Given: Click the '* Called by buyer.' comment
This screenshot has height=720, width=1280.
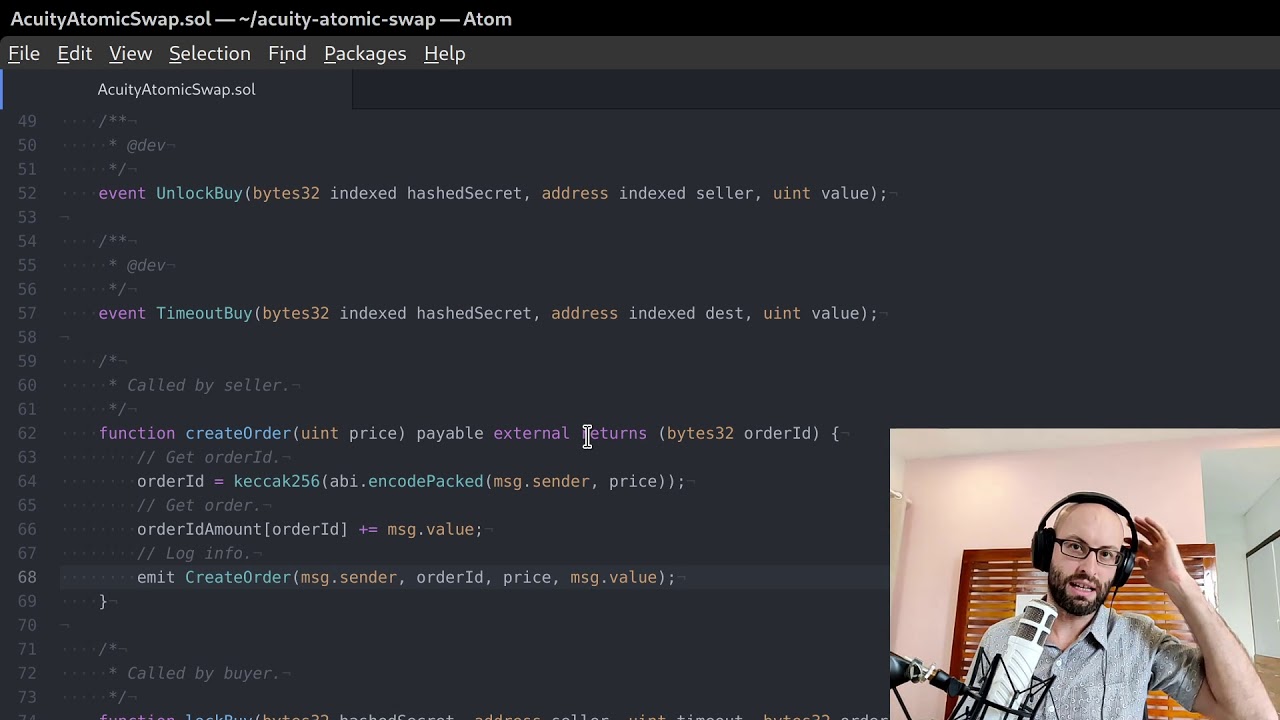Looking at the screenshot, I should [193, 673].
